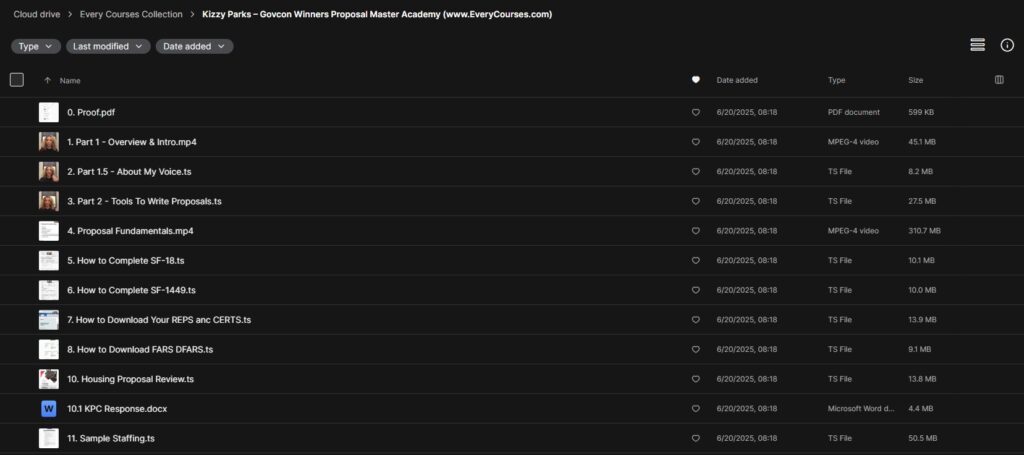The width and height of the screenshot is (1024, 455).
Task: Click thumbnail of Part 1 Overview video
Action: [48, 142]
